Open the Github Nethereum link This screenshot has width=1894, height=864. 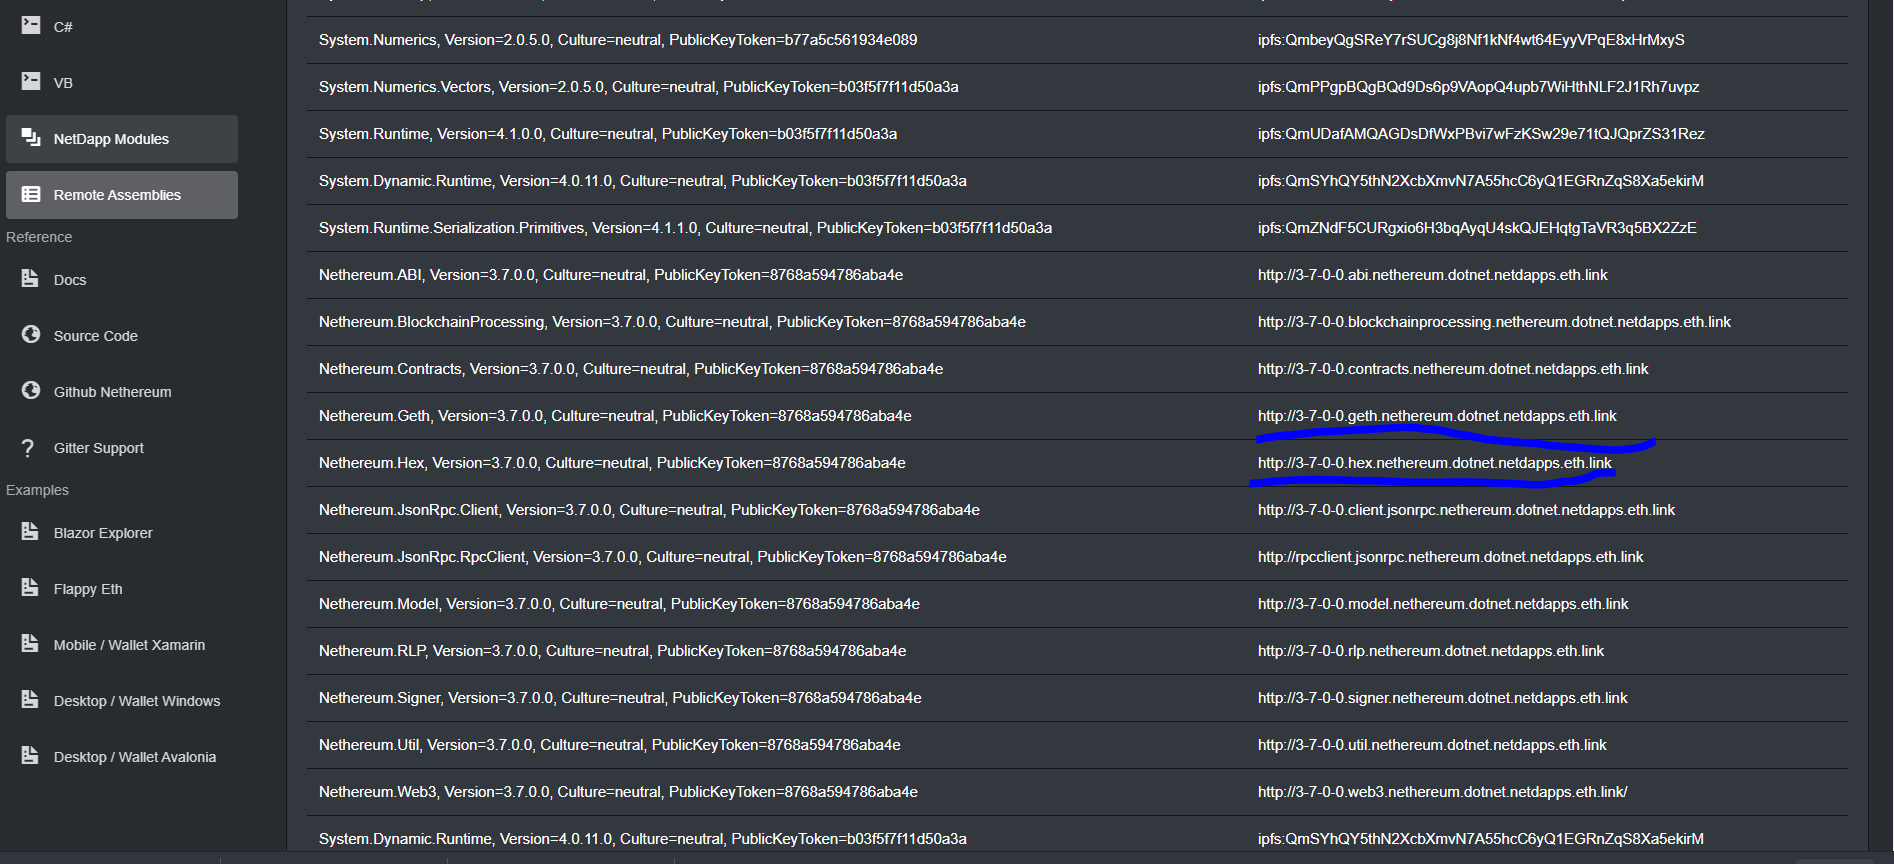pyautogui.click(x=122, y=392)
